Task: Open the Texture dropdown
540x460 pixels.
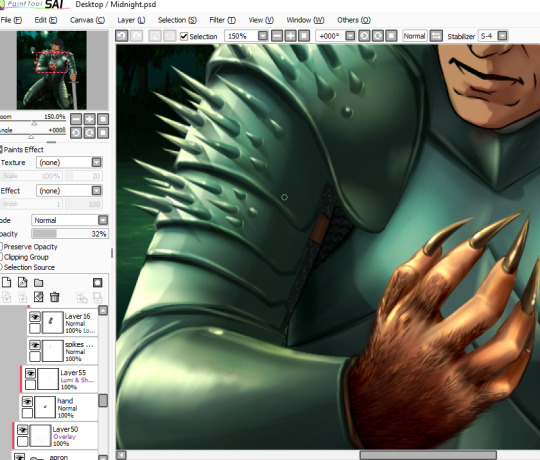Action: [96, 162]
